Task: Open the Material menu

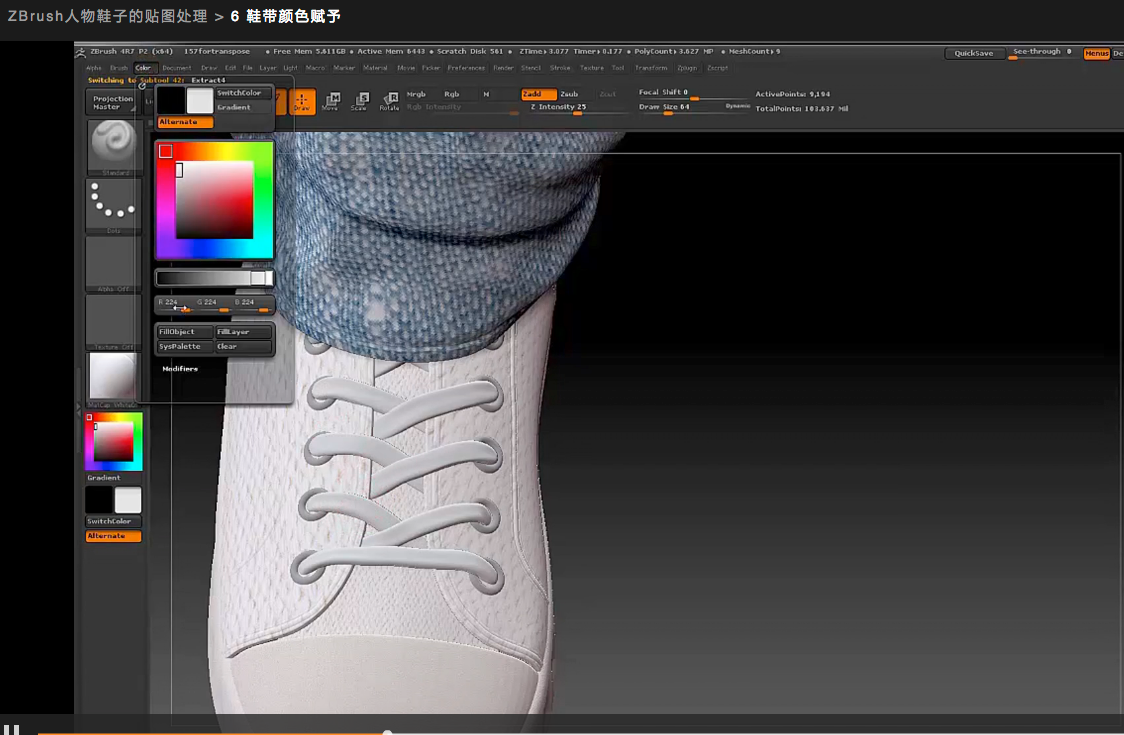Action: pyautogui.click(x=375, y=68)
